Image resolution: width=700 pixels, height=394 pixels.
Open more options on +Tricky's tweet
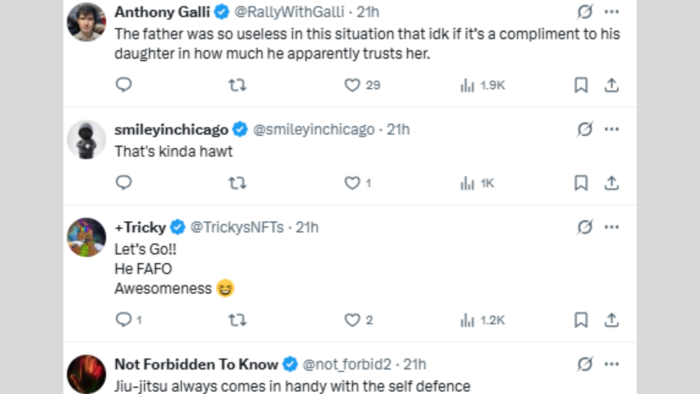click(612, 227)
